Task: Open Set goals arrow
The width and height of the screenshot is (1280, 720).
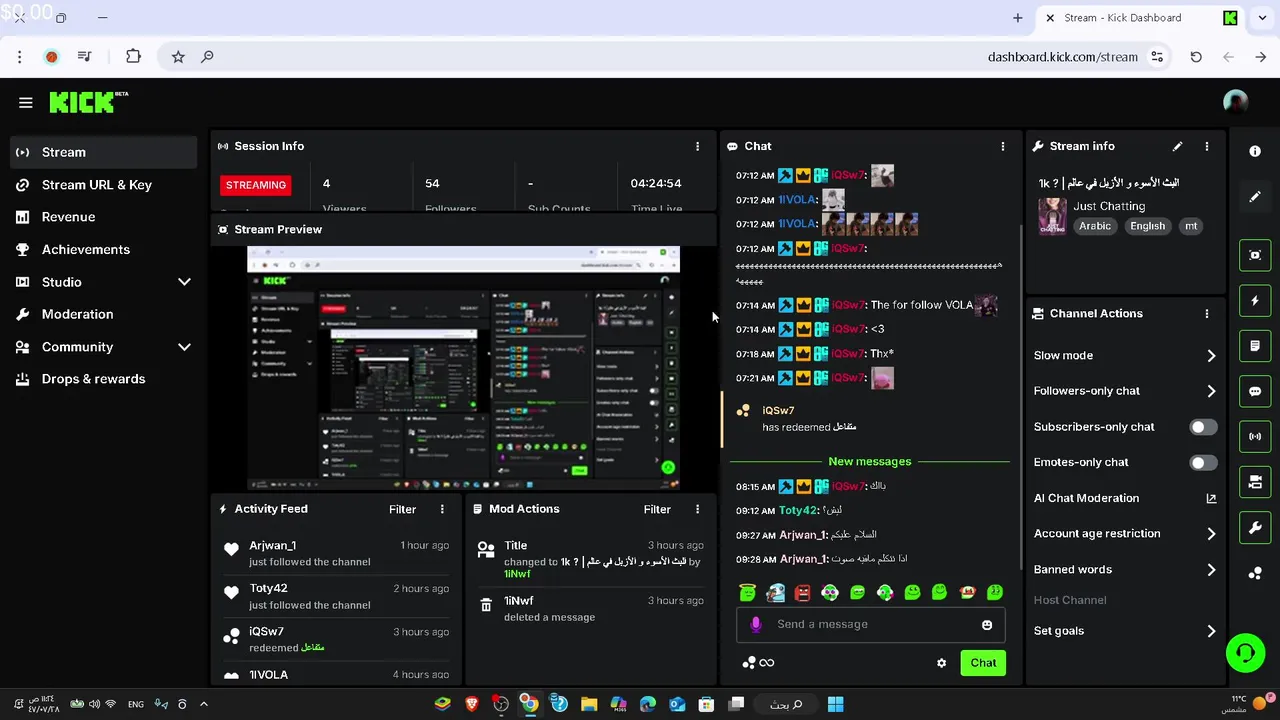Action: coord(1211,631)
